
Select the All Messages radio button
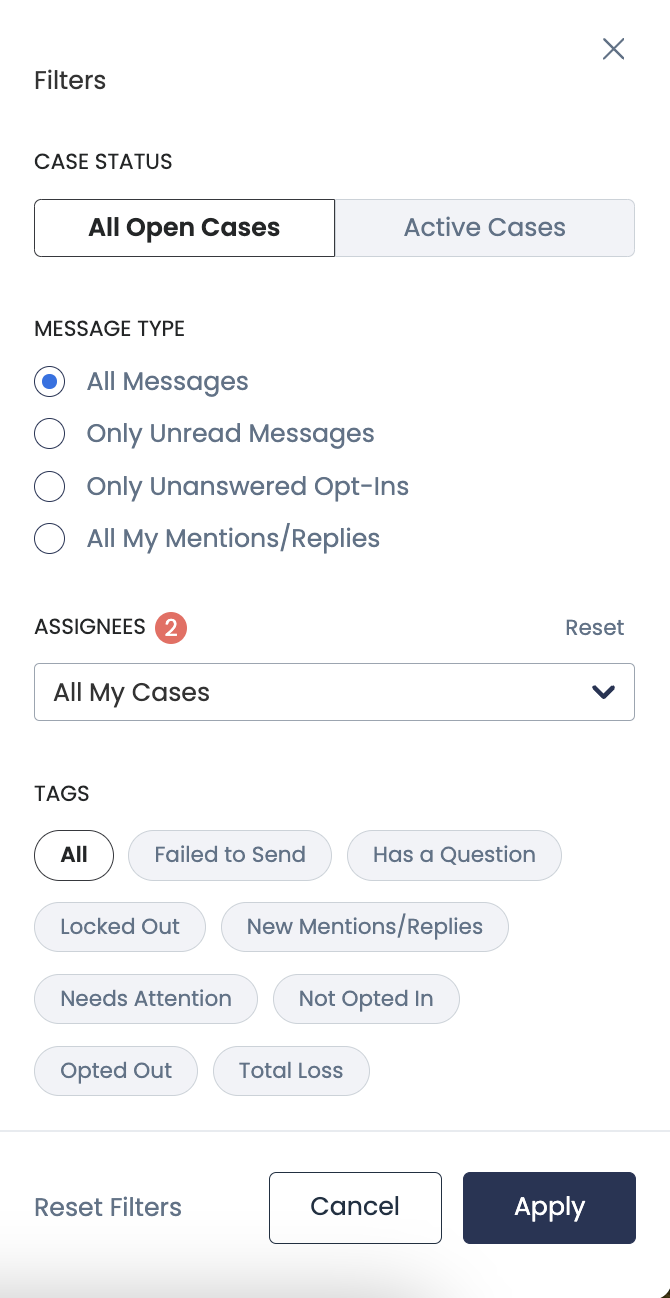click(x=50, y=381)
